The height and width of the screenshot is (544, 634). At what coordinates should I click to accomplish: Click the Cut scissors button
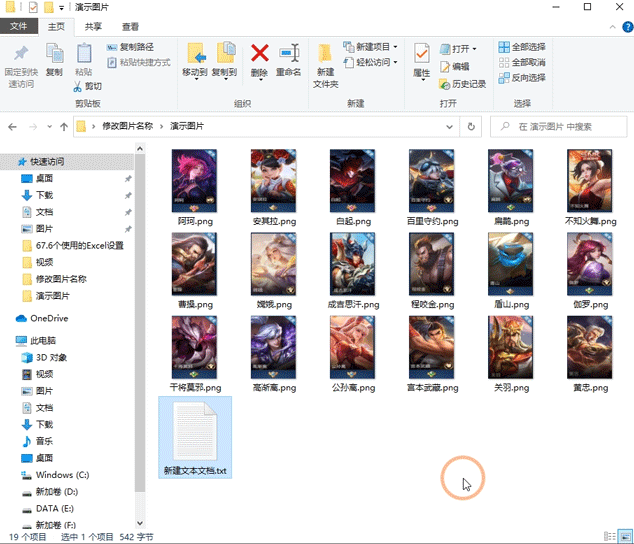click(87, 86)
